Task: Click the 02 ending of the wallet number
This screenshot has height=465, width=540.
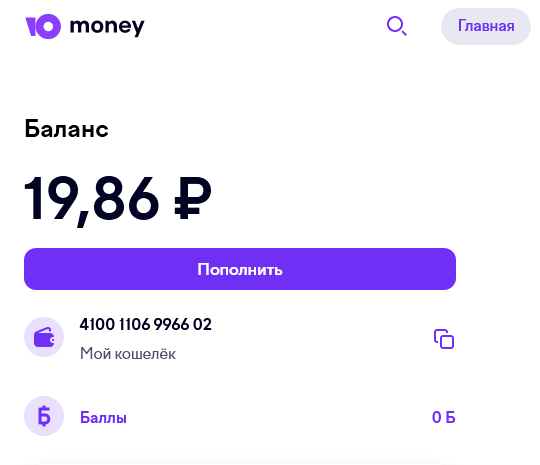Action: tap(202, 324)
